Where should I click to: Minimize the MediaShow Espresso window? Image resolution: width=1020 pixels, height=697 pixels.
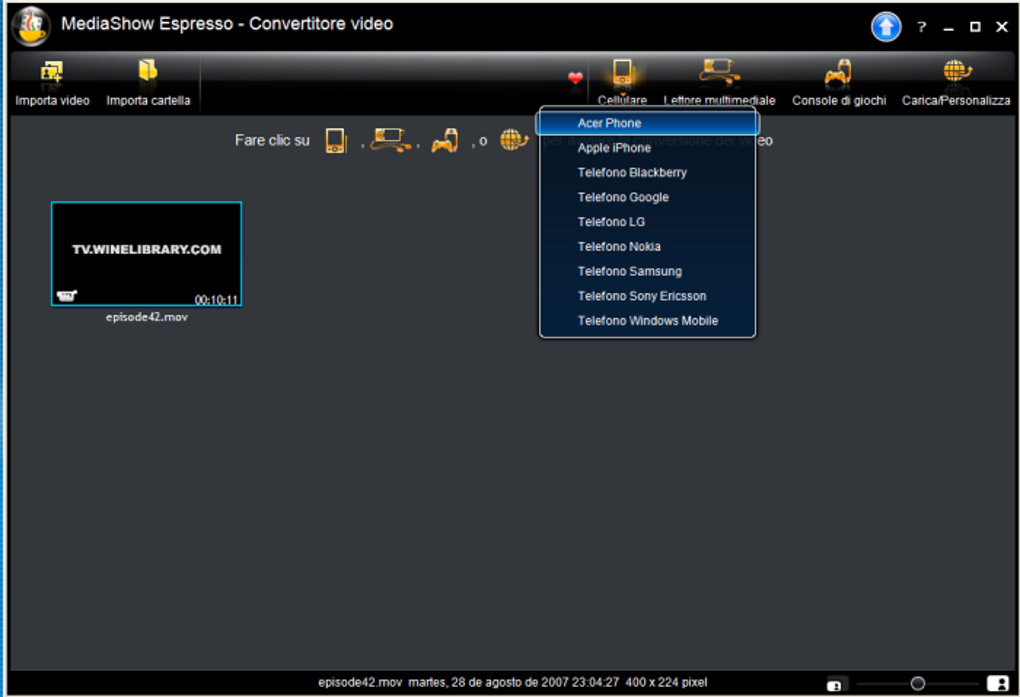click(x=948, y=27)
